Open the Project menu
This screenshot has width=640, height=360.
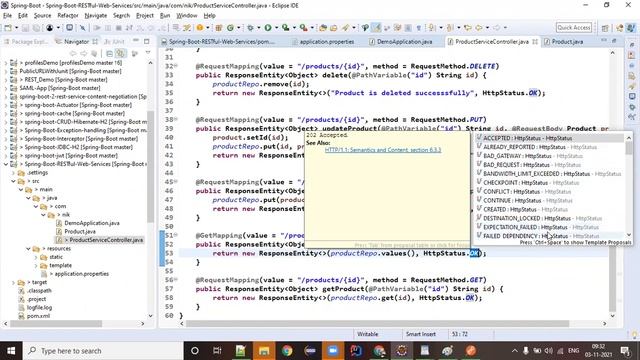(144, 16)
